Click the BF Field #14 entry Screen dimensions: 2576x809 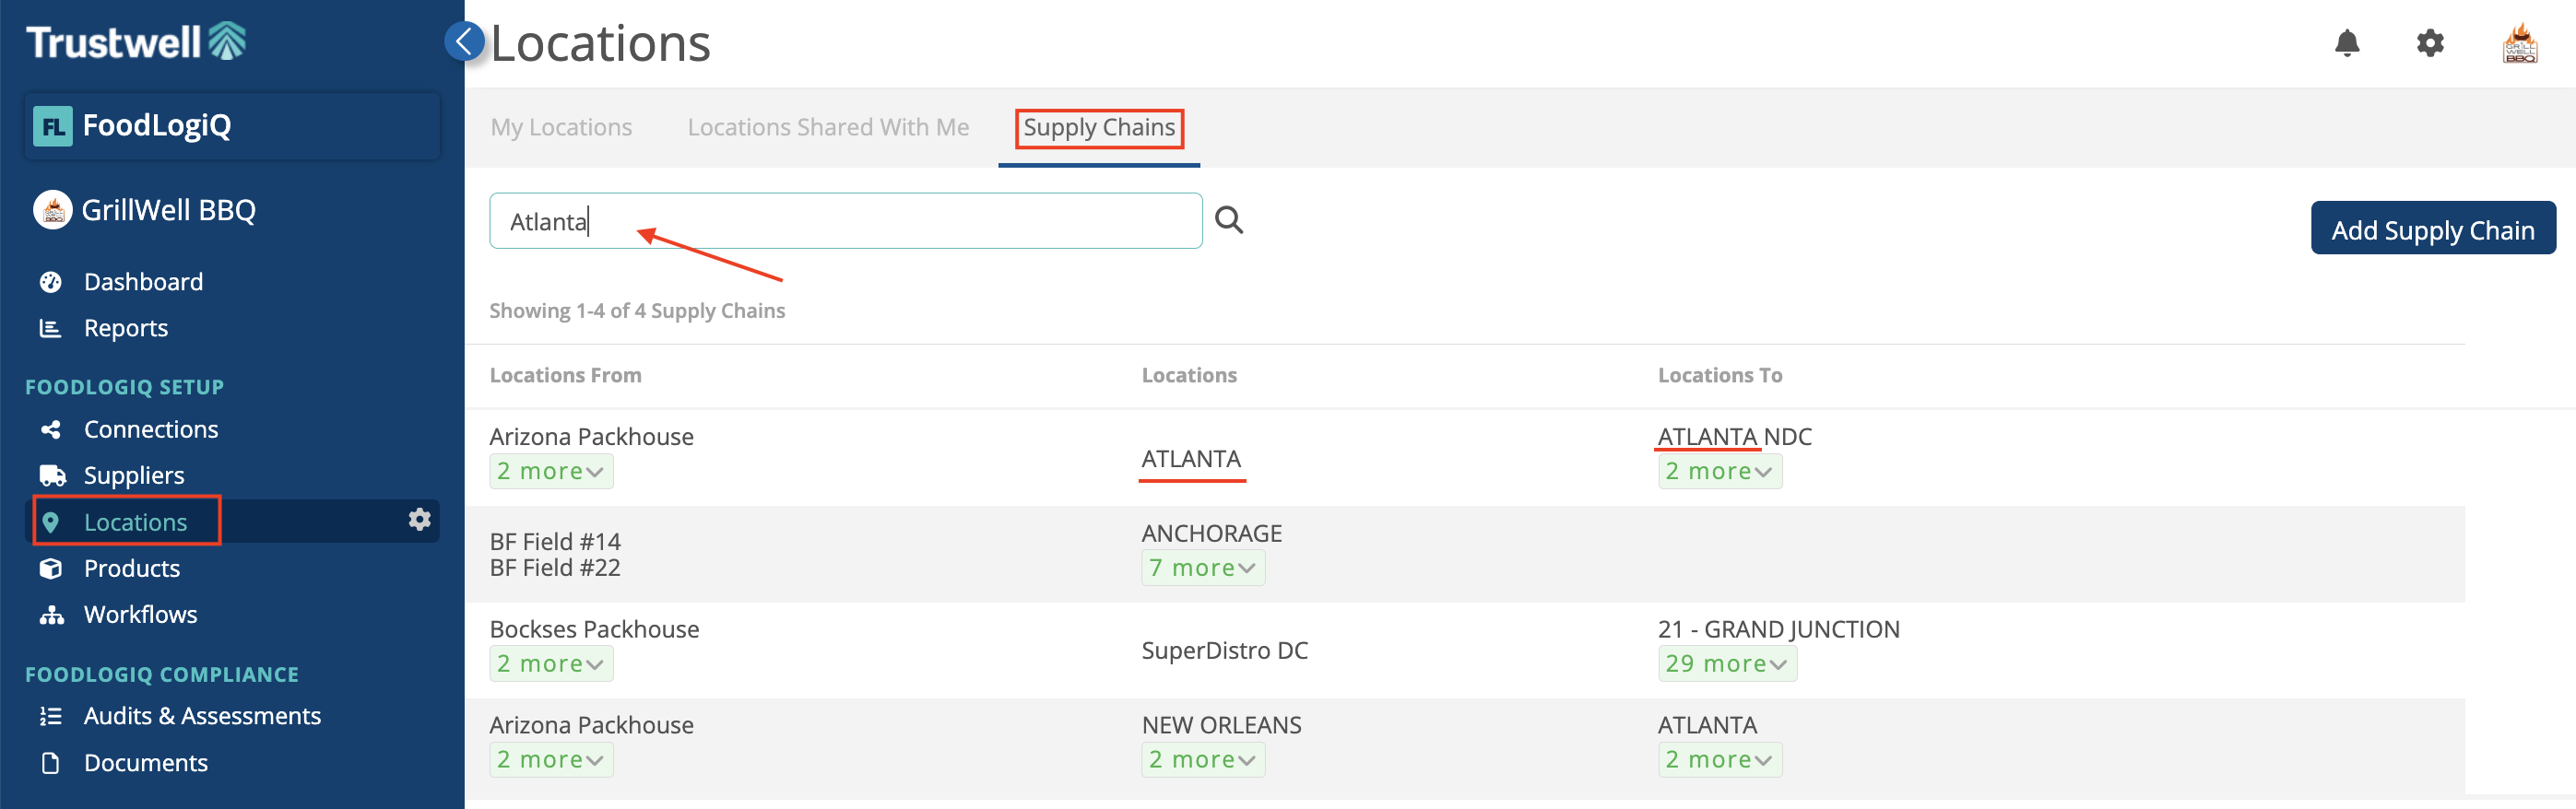555,541
